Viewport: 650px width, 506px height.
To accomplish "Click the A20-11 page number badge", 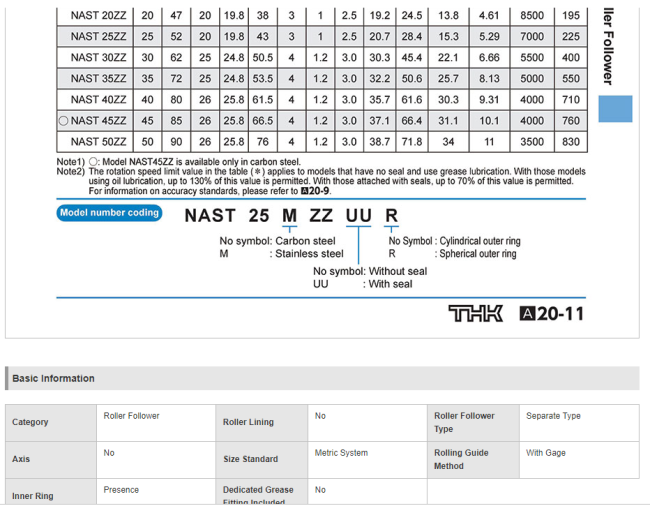I will (x=551, y=314).
